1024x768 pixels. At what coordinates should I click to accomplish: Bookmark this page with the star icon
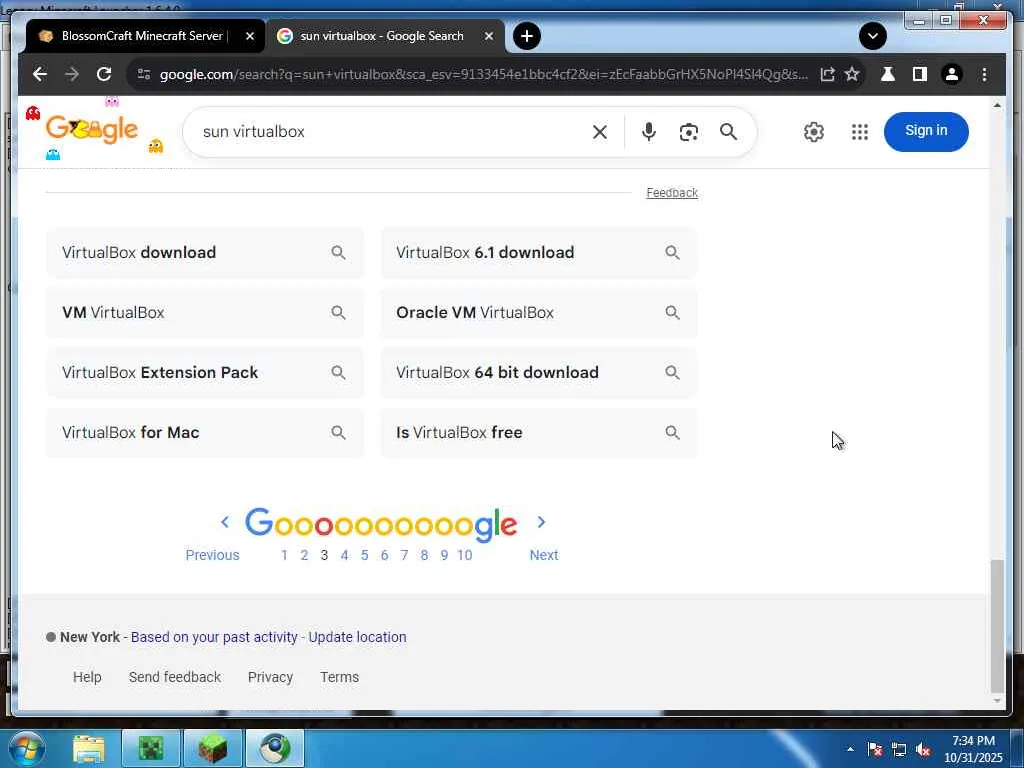coord(852,74)
